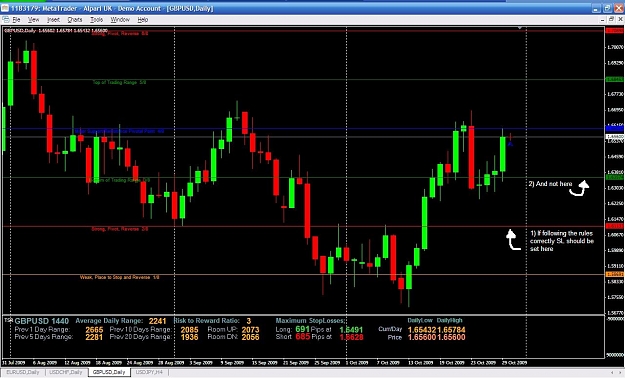Open the View menu

[33, 20]
